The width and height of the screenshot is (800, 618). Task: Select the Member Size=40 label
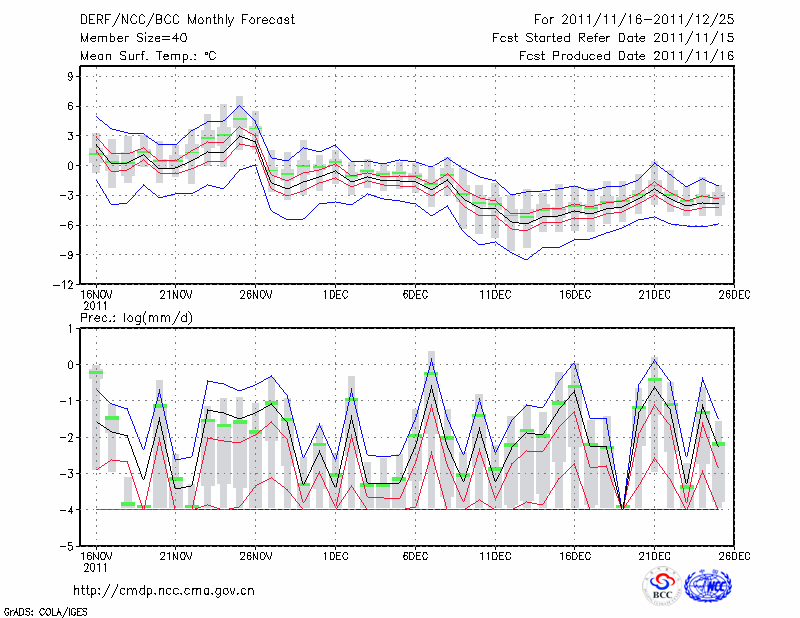coord(126,38)
